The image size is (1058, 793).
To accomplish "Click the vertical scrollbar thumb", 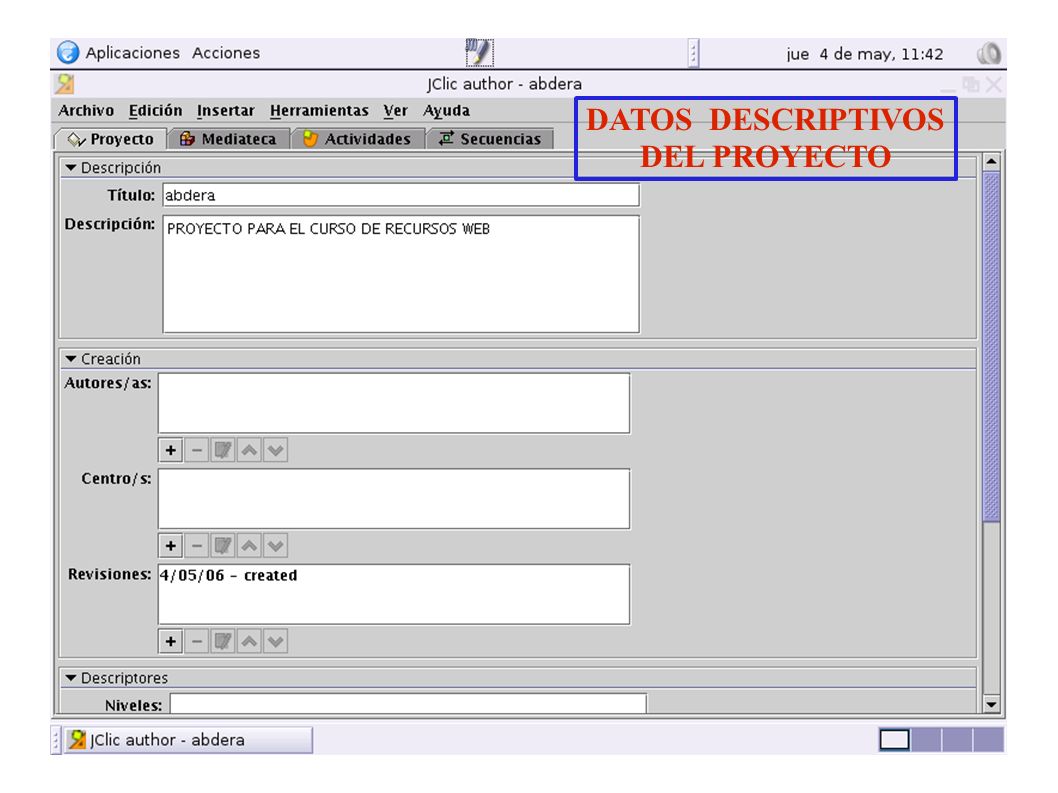I will click(x=991, y=347).
